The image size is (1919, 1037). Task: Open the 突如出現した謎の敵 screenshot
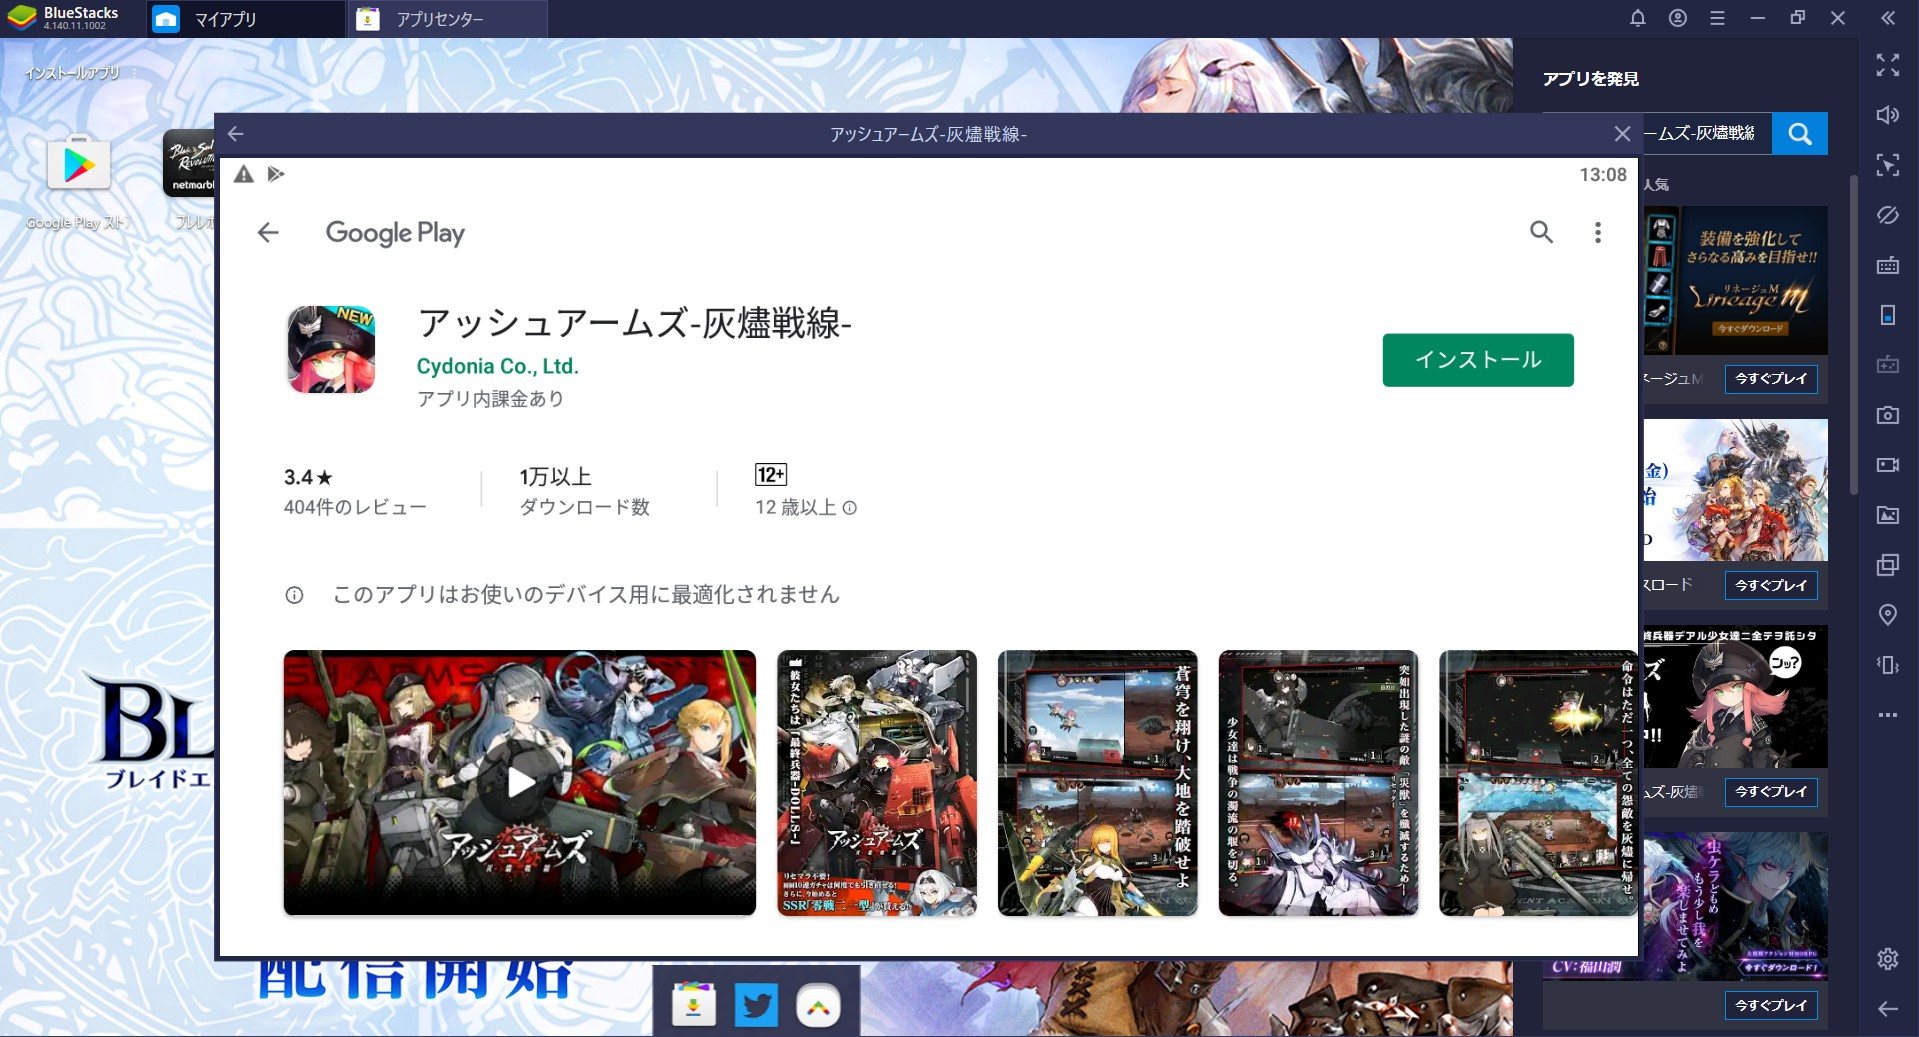1318,782
